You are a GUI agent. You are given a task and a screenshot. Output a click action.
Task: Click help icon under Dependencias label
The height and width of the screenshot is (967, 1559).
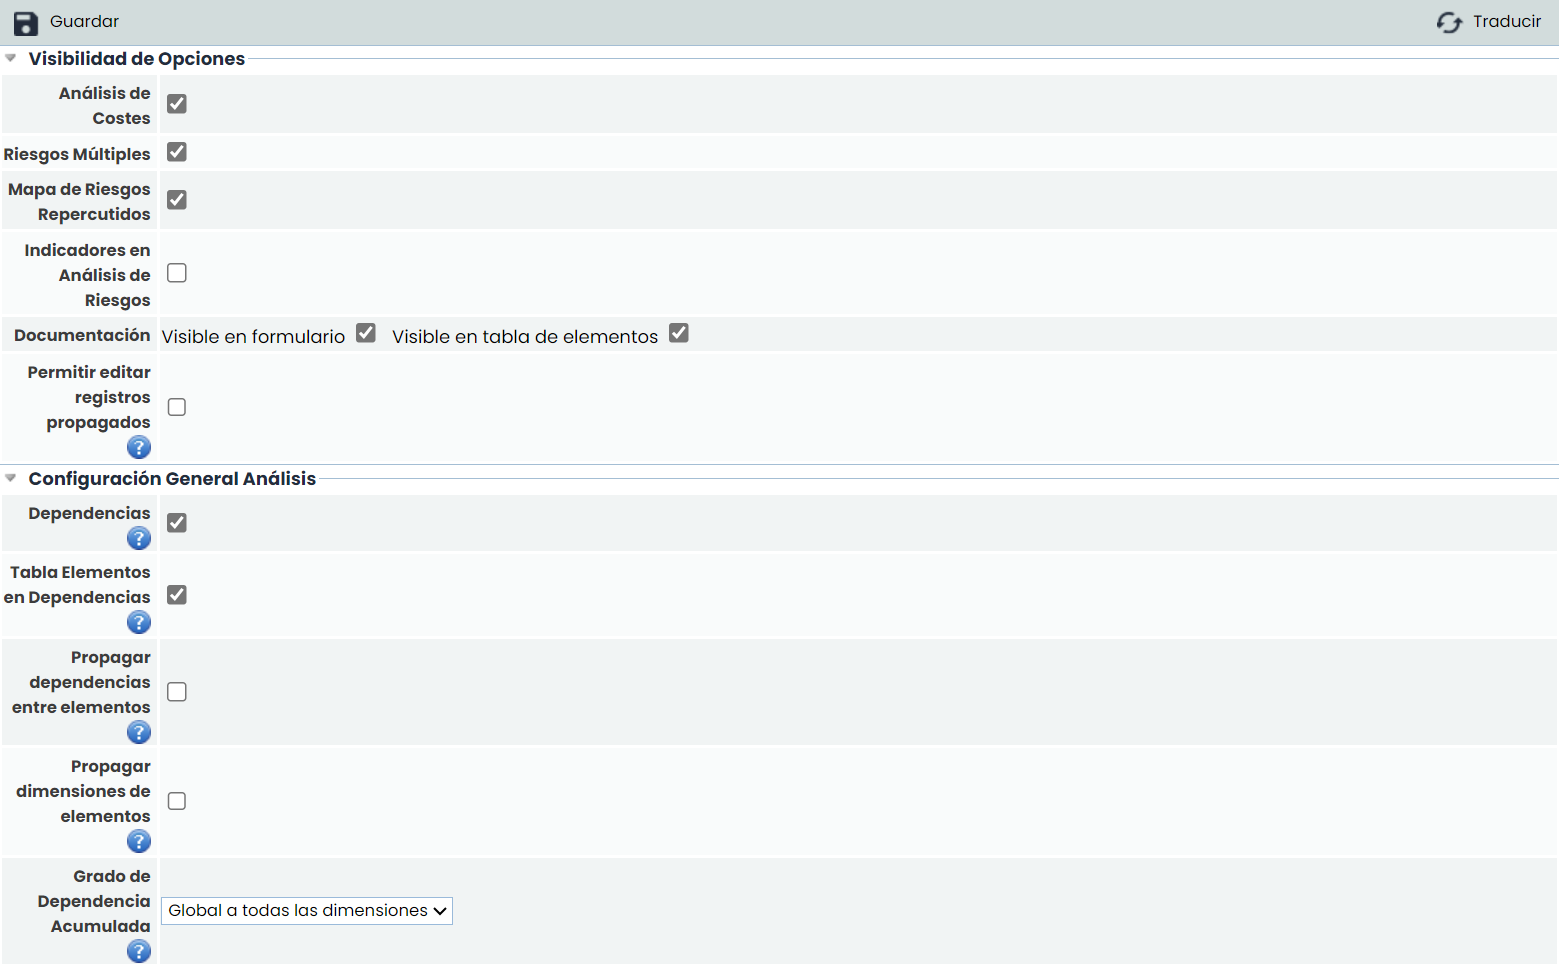point(139,539)
